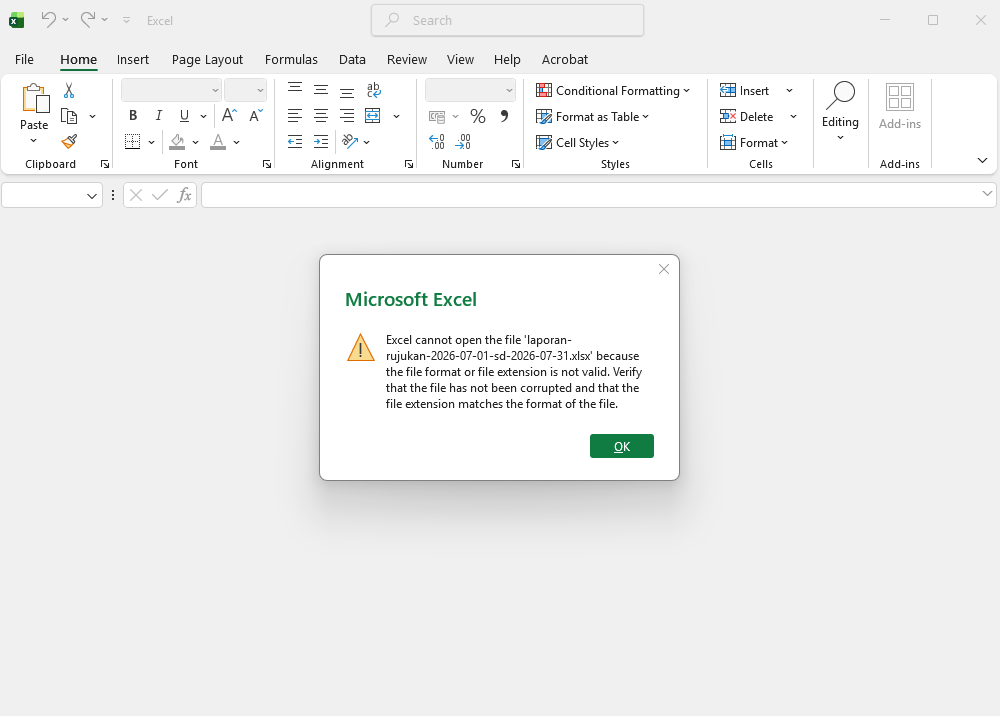Click the Search box in title bar
The height and width of the screenshot is (716, 1000).
coord(508,20)
